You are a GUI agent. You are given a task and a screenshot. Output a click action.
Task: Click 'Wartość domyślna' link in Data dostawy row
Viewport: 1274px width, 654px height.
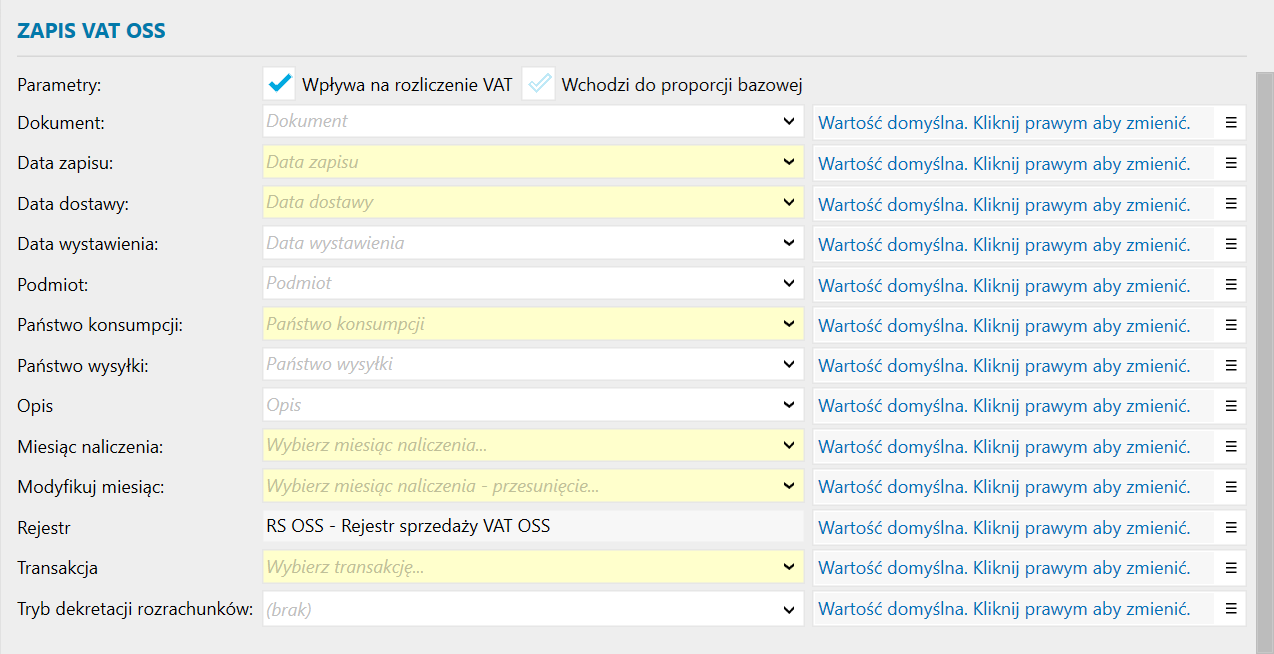pos(1004,204)
